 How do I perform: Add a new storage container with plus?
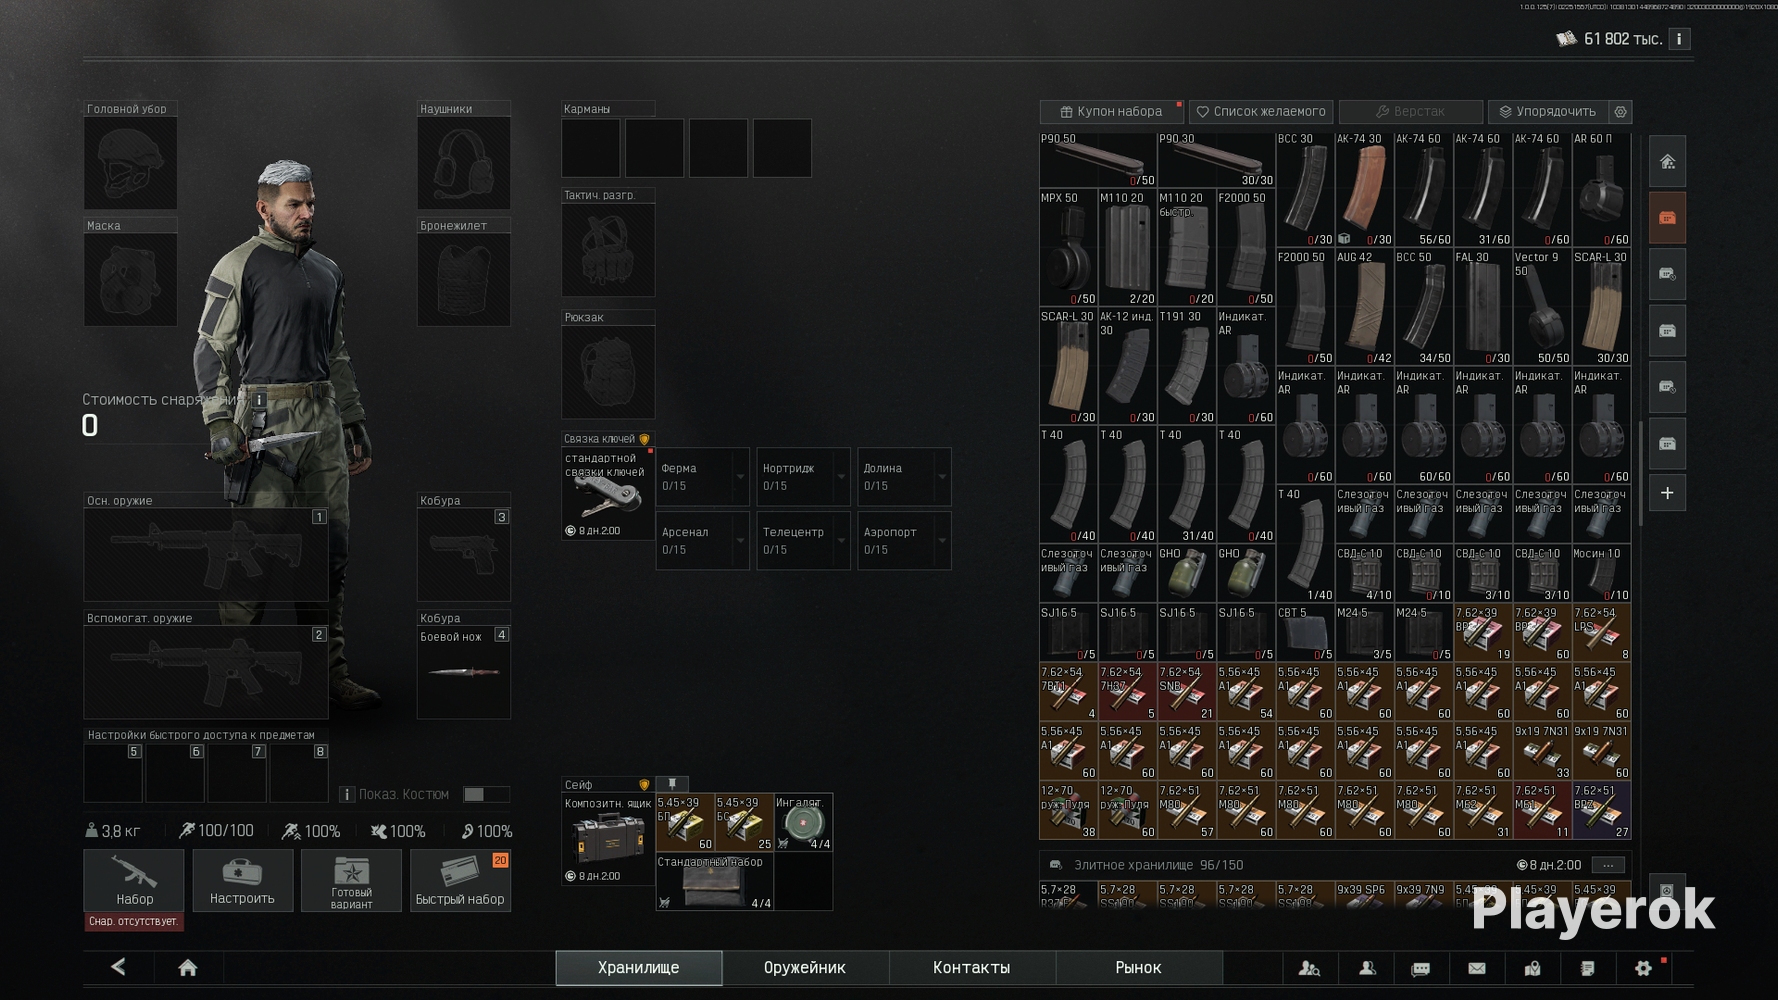tap(1667, 493)
